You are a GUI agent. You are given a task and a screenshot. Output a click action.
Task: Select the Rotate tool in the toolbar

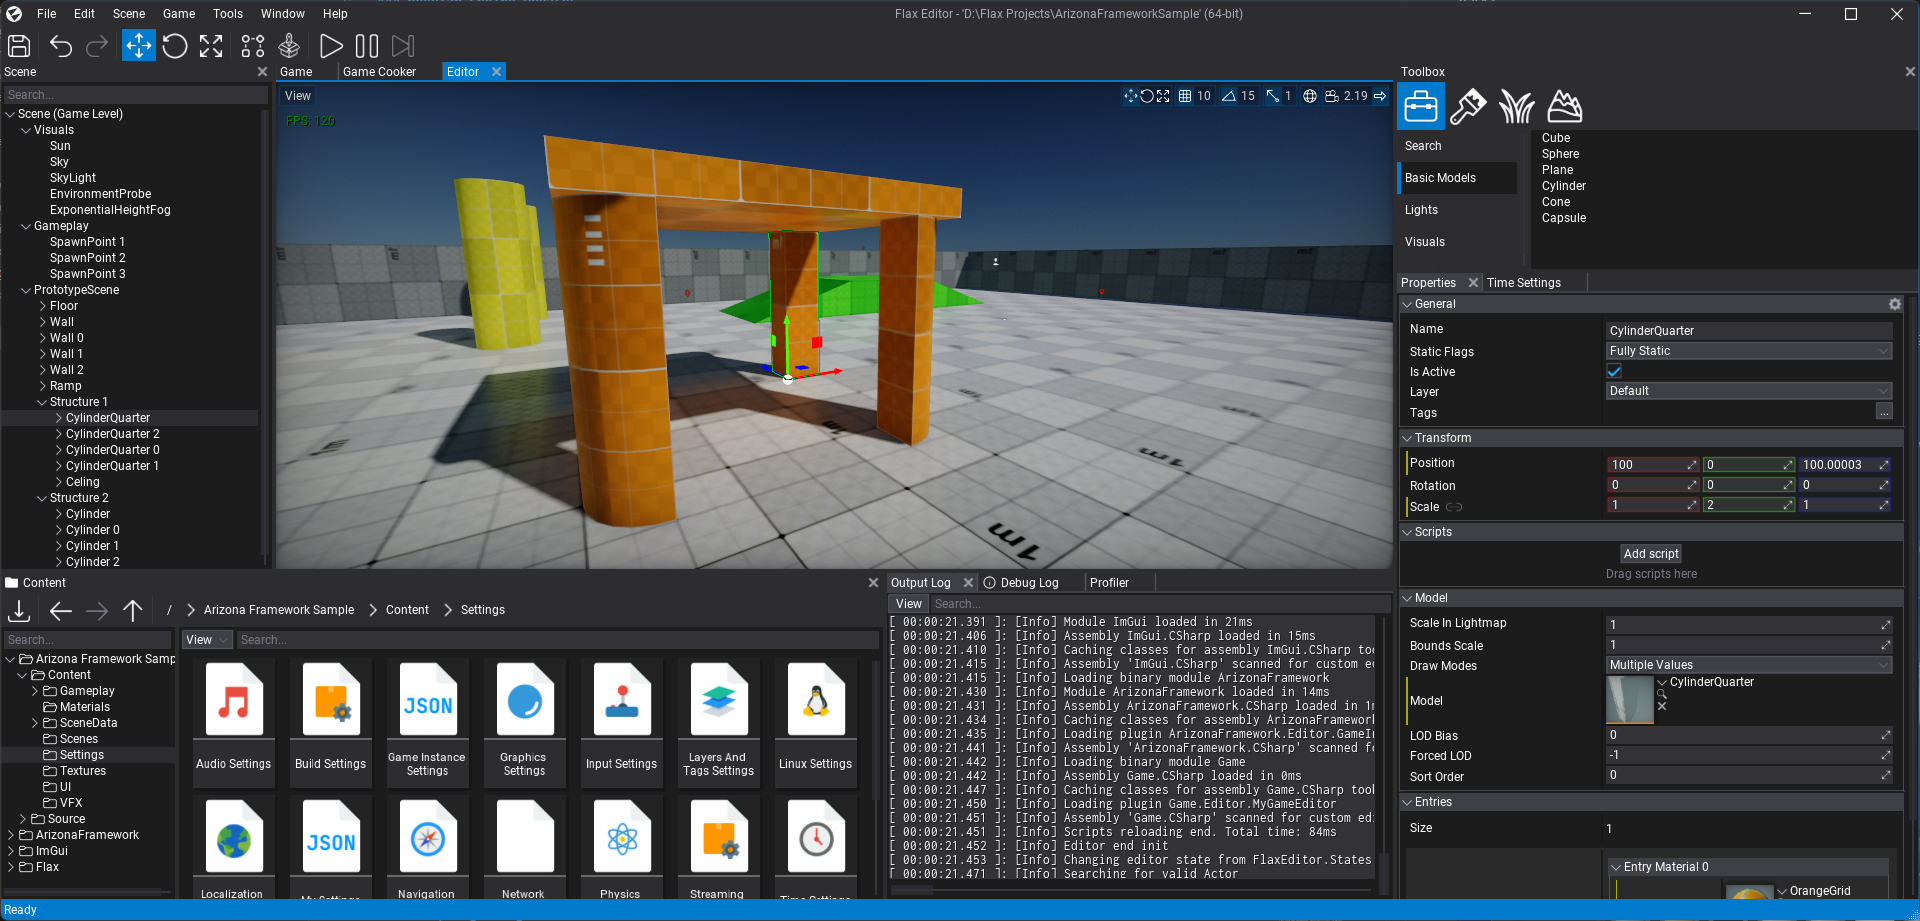point(174,46)
